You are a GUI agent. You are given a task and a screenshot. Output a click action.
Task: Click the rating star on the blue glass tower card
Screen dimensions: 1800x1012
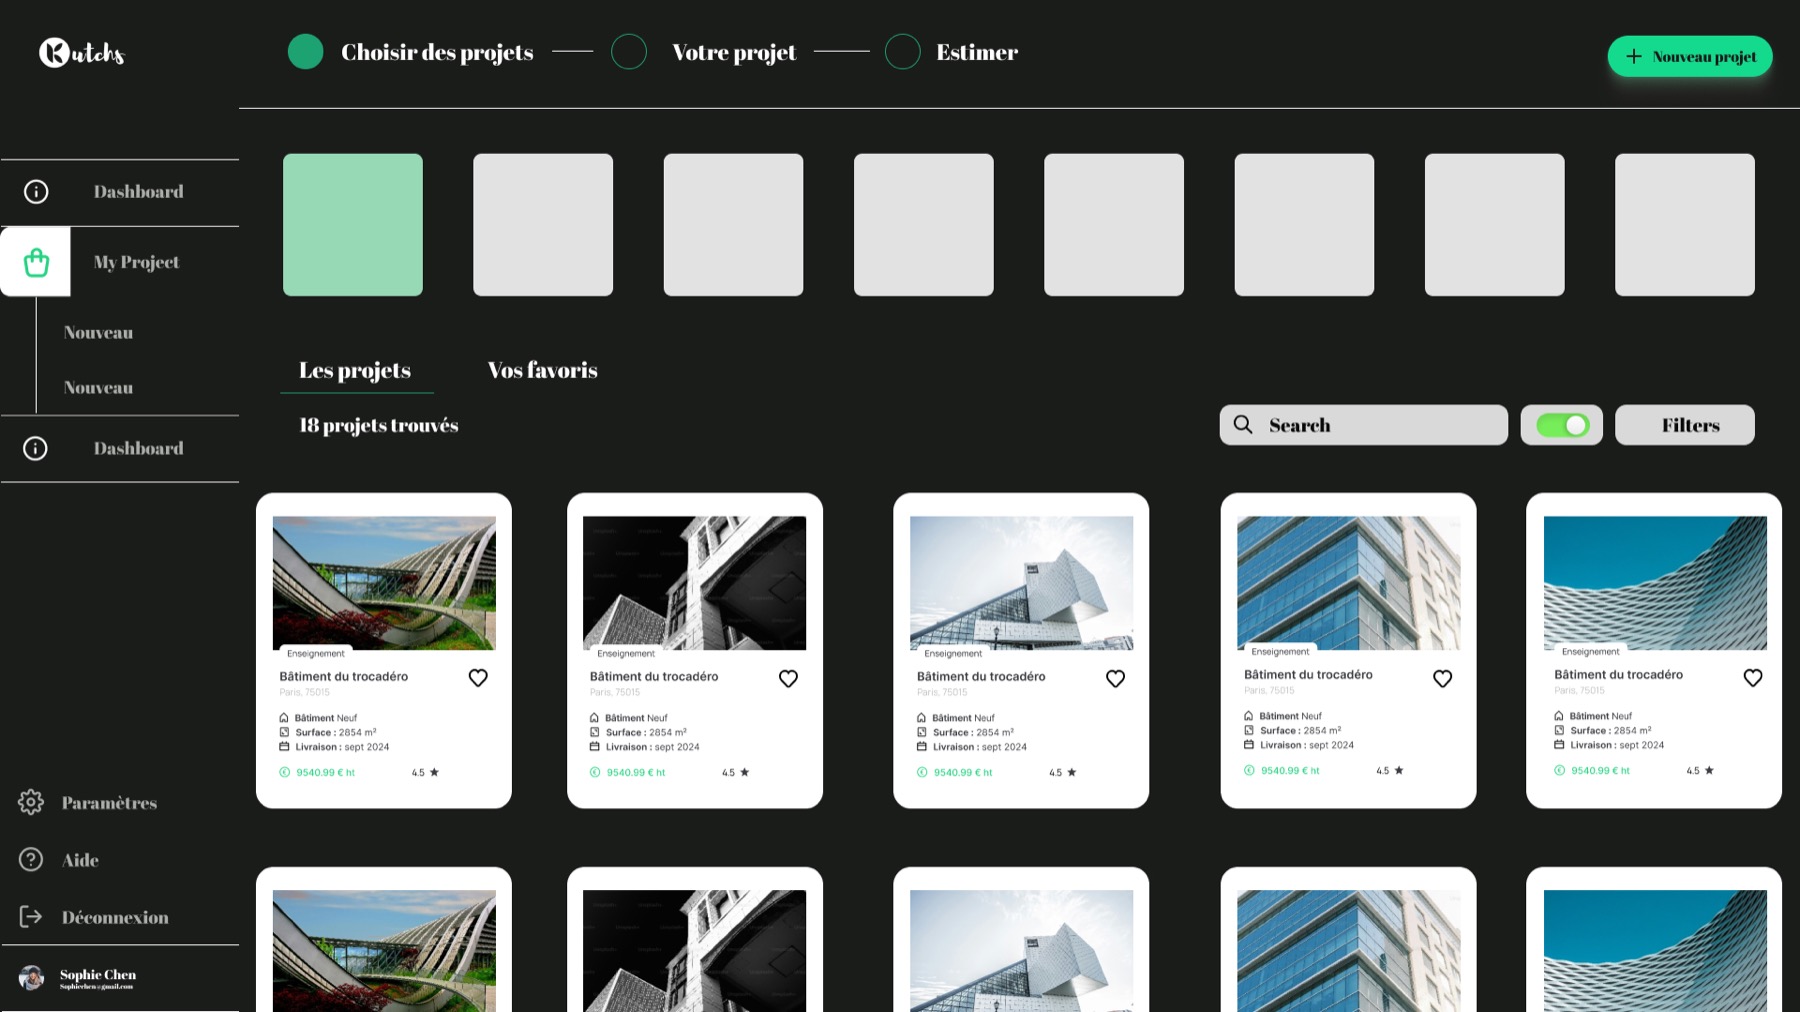click(x=1399, y=770)
